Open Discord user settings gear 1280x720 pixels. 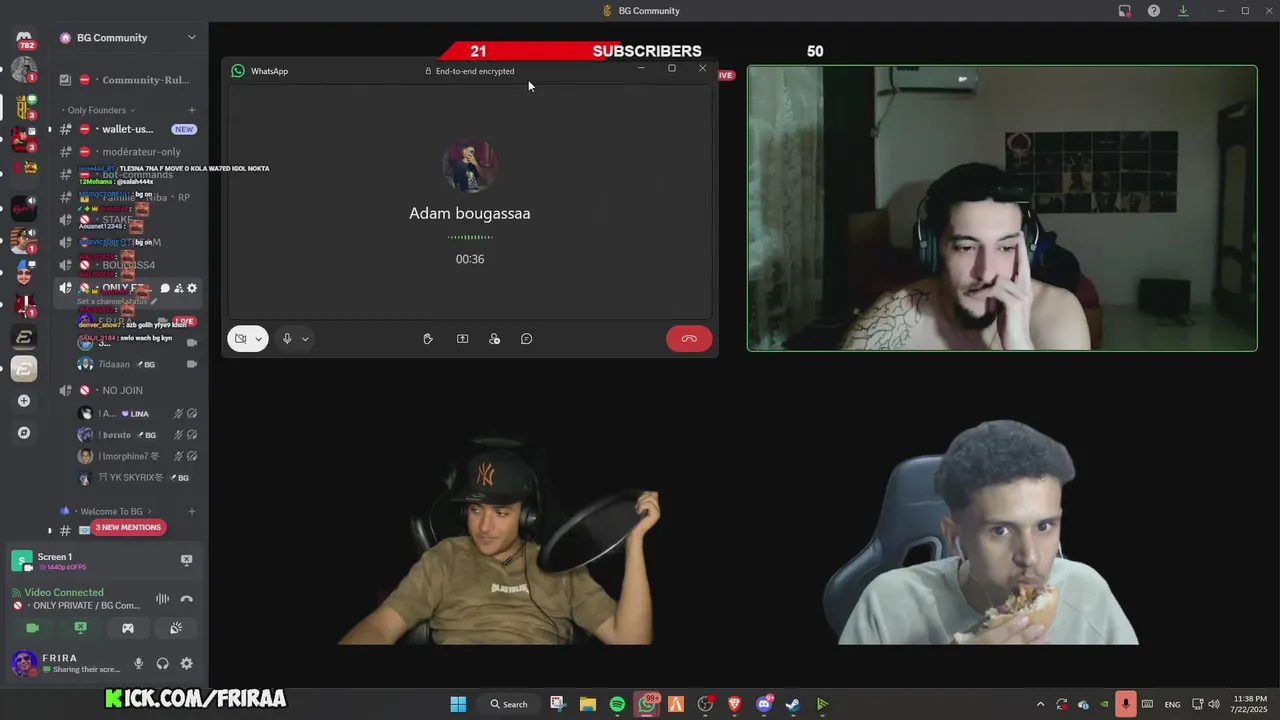click(x=186, y=663)
